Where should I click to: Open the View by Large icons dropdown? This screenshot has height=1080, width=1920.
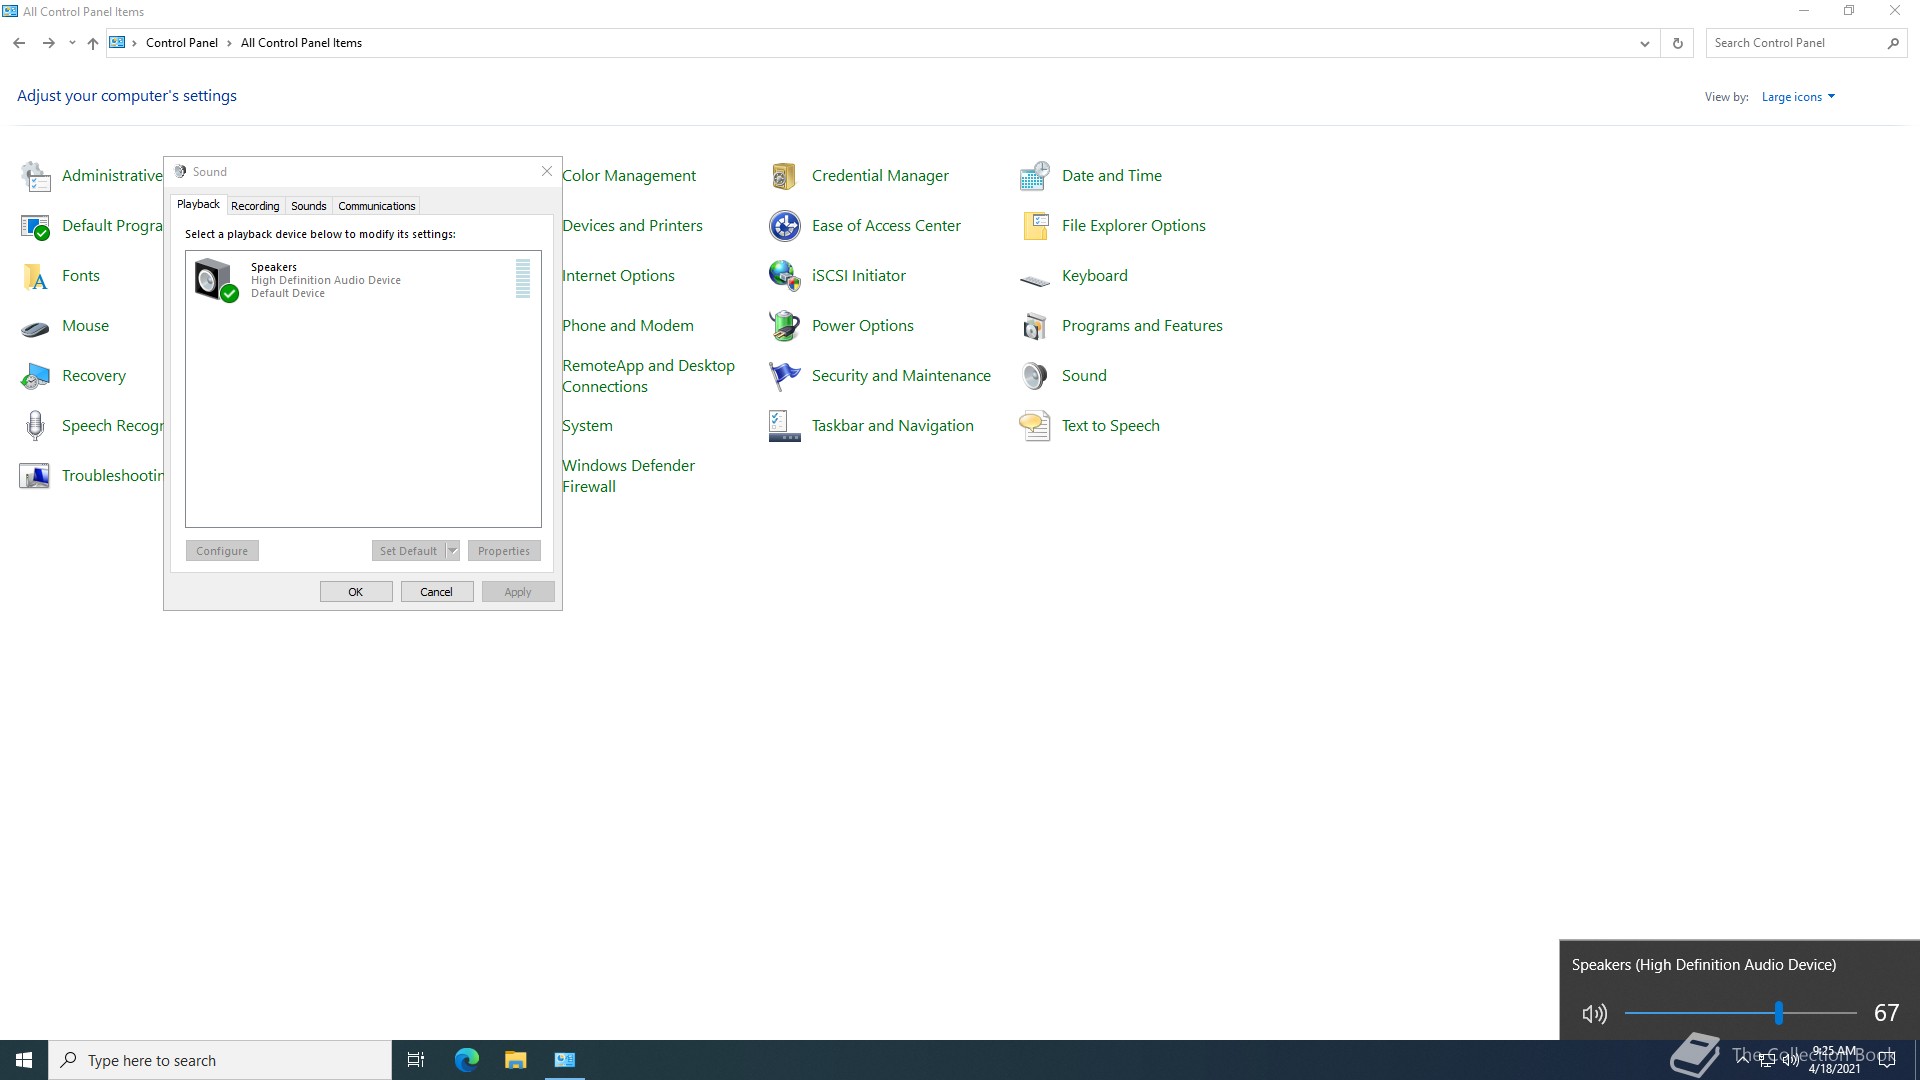click(x=1797, y=97)
